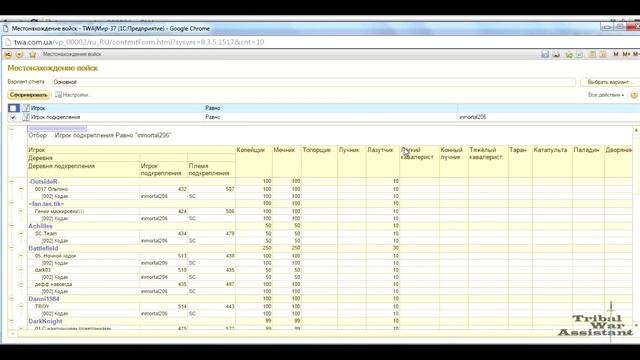Save report using the floppy disk icon
640x360 pixels.
545,54
